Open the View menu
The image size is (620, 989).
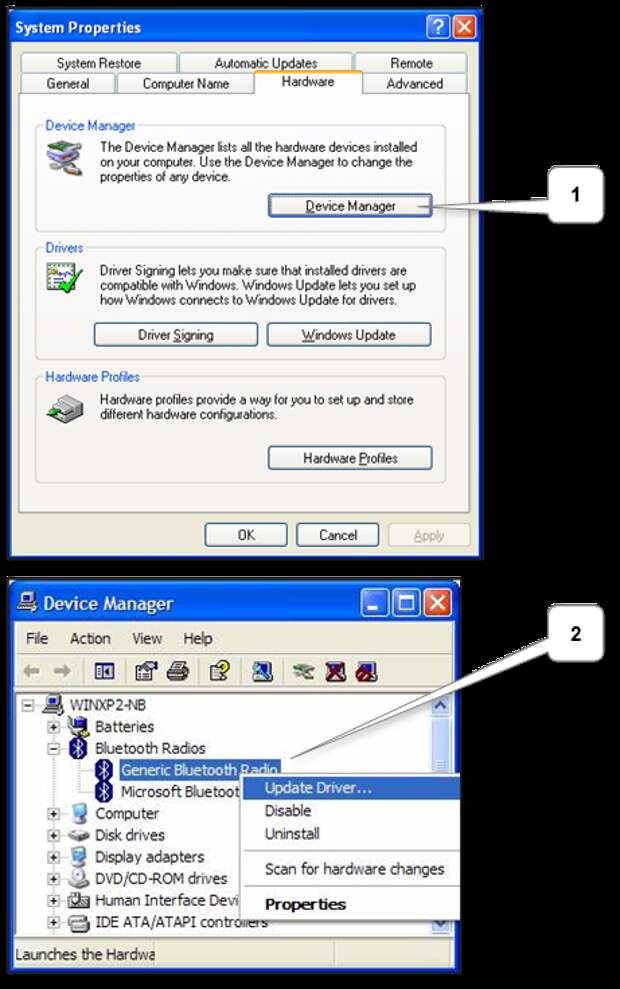pos(147,638)
